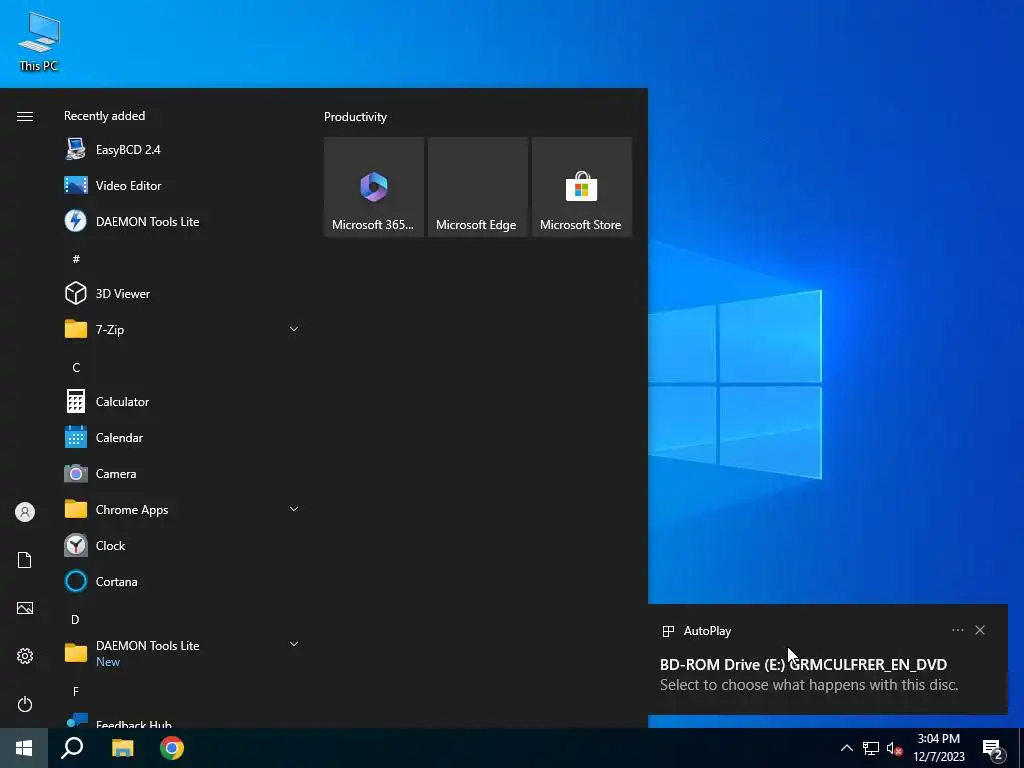Image resolution: width=1024 pixels, height=768 pixels.
Task: Open Feedback Hub app
Action: point(182,720)
